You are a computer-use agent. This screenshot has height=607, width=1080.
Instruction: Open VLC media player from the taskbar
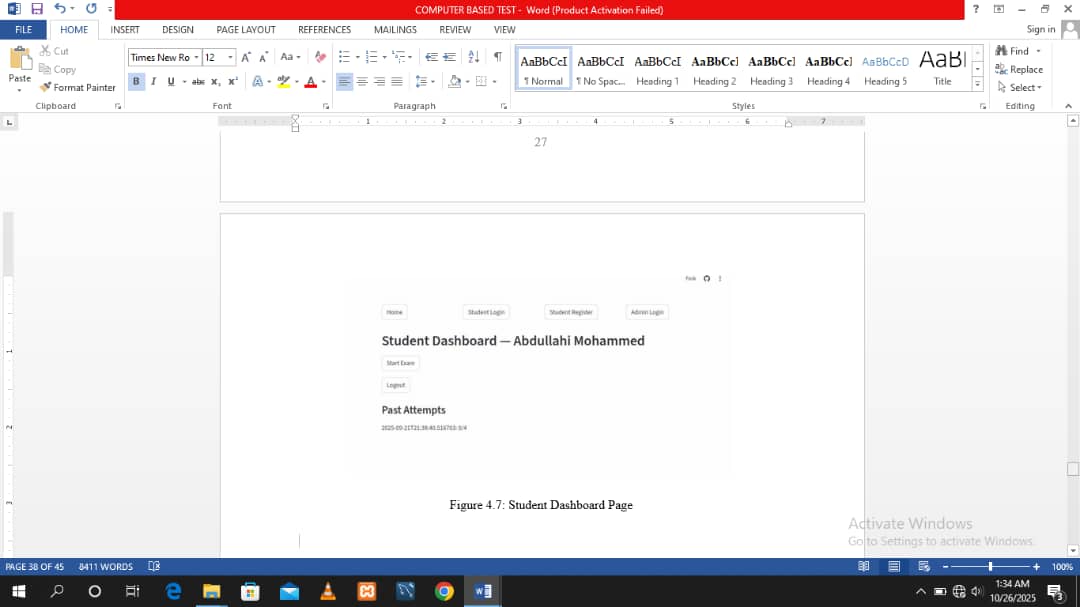click(328, 591)
